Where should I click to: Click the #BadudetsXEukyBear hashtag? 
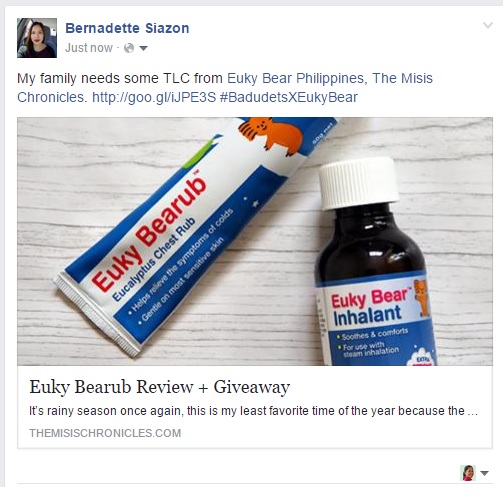coord(289,97)
